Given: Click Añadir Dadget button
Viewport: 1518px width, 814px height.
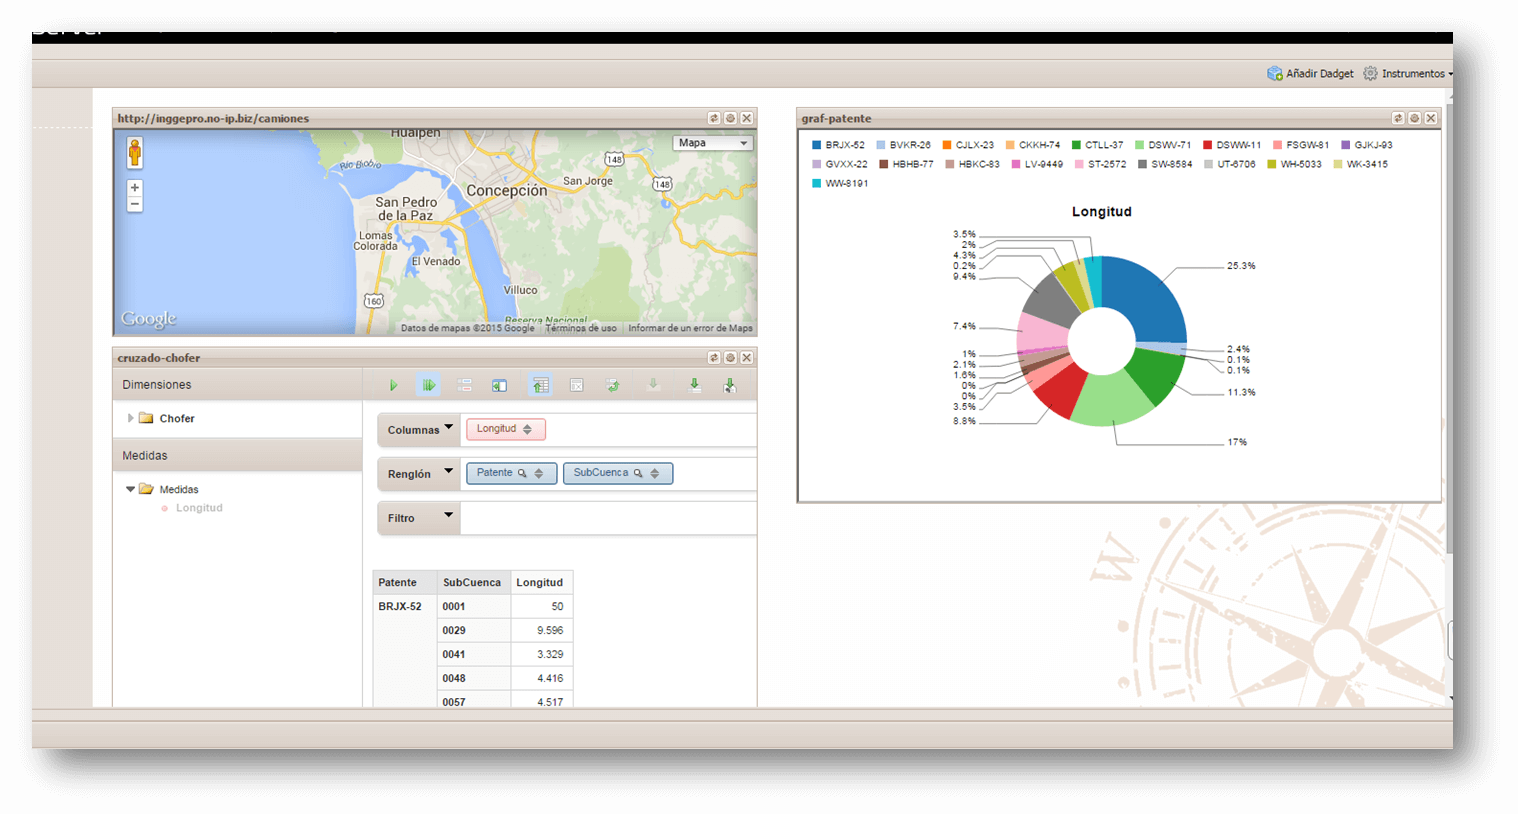Looking at the screenshot, I should 1310,74.
